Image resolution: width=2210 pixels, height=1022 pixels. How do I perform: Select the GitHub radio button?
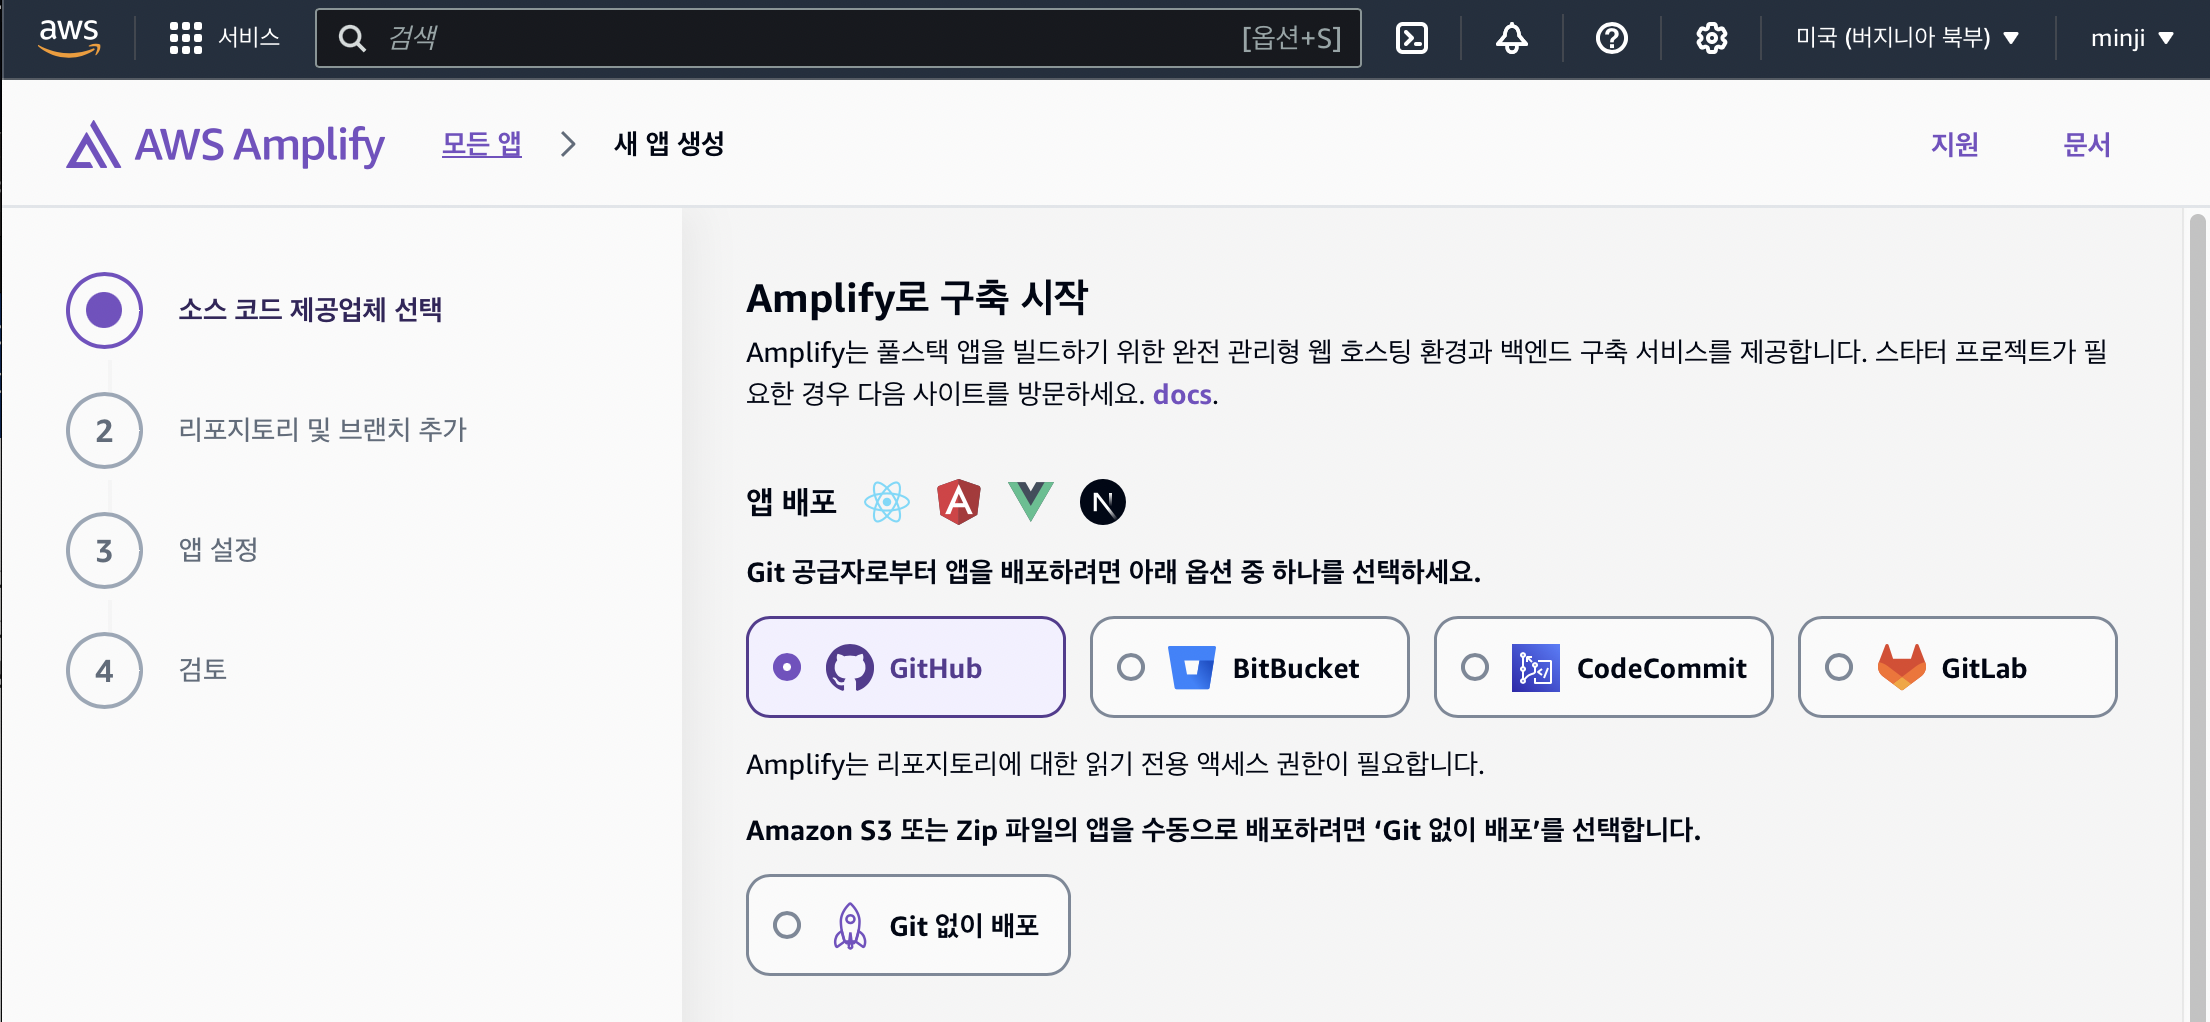[x=787, y=667]
